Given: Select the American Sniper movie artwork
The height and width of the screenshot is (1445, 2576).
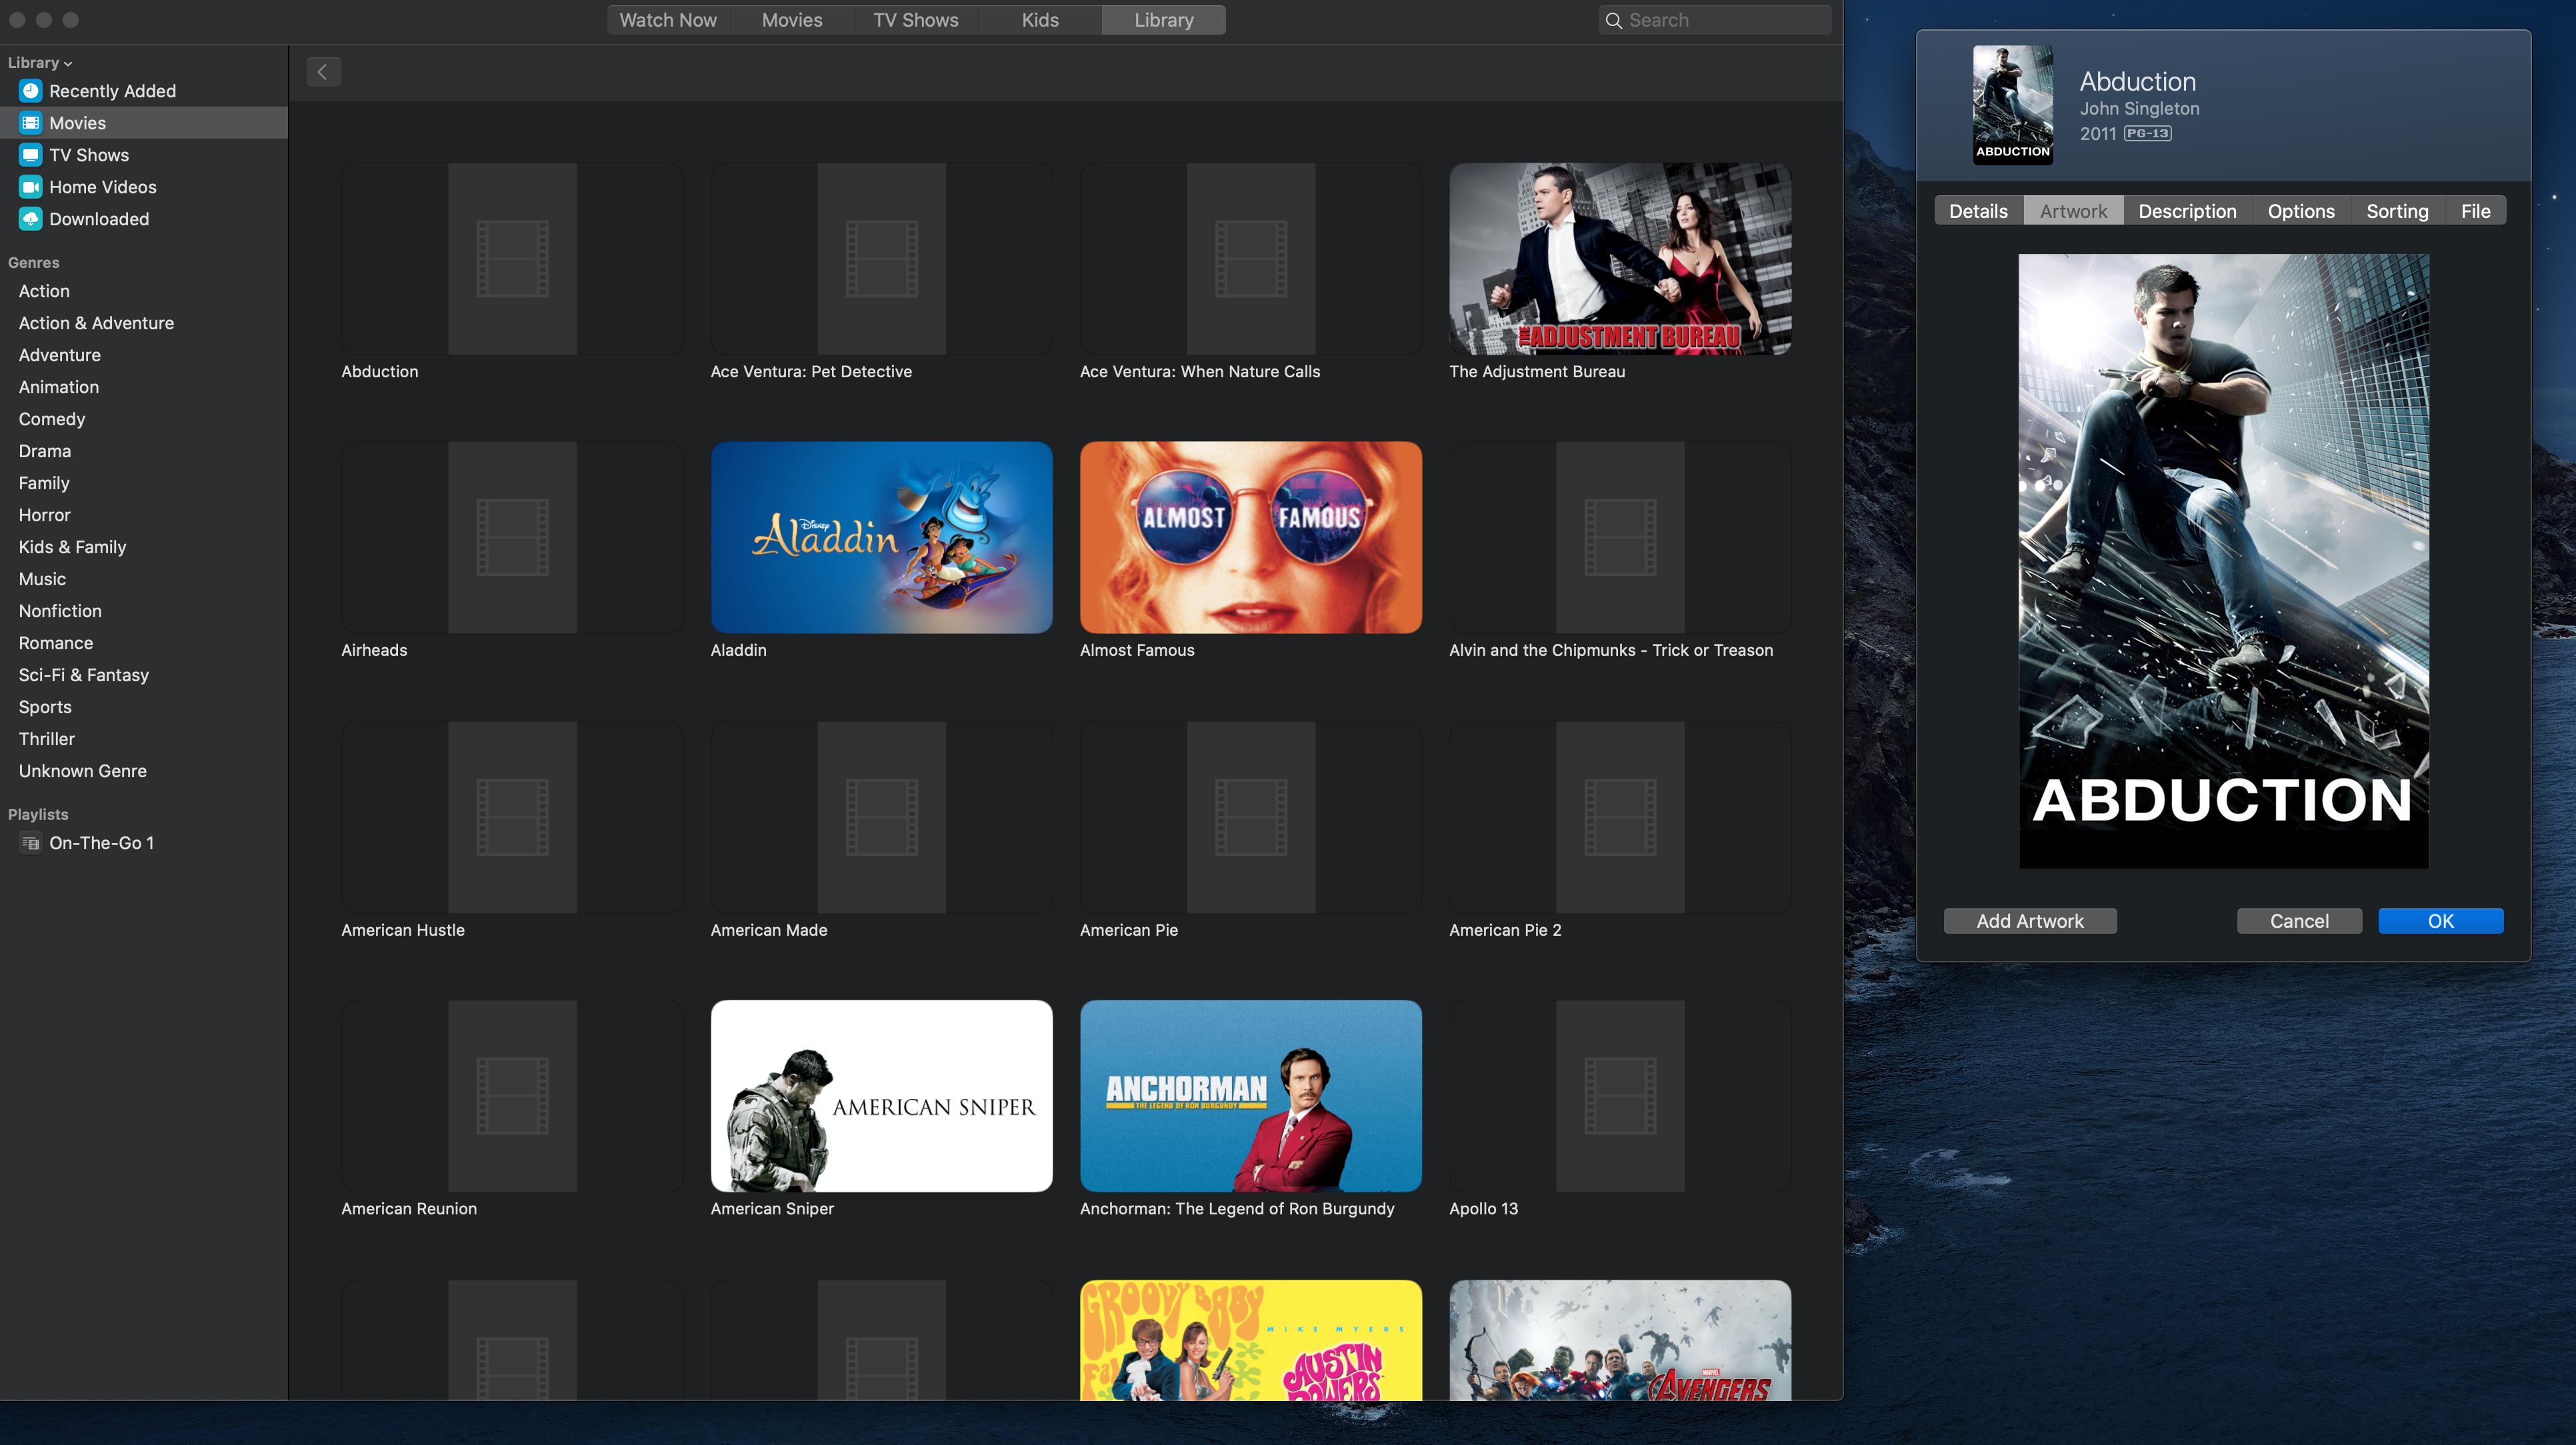Looking at the screenshot, I should pyautogui.click(x=881, y=1096).
